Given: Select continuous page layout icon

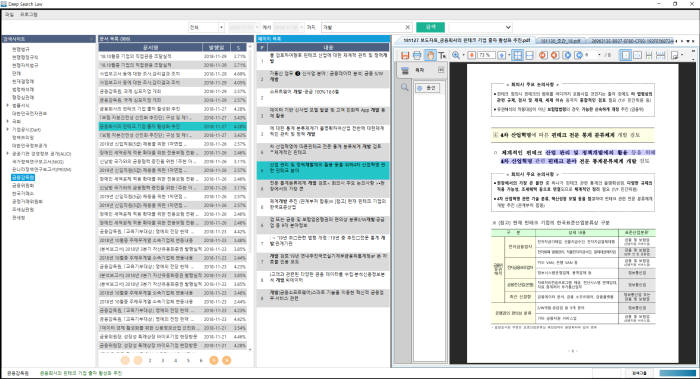Looking at the screenshot, I should coord(649,55).
